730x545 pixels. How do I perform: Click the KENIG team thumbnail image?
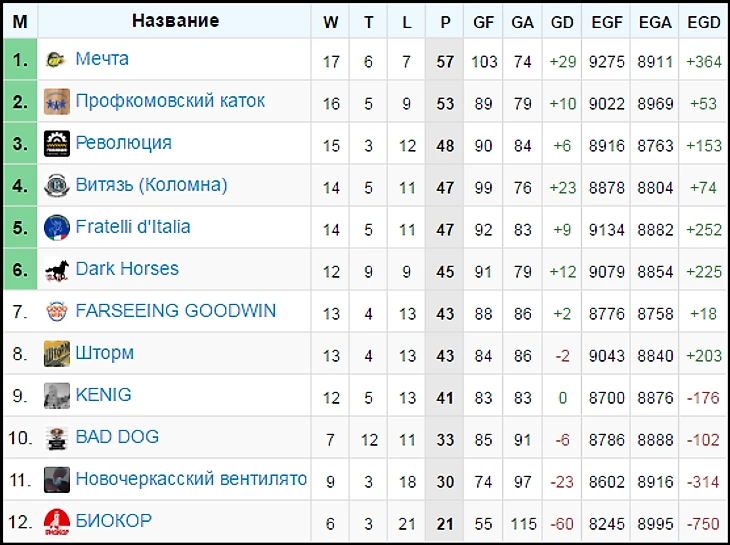coord(57,396)
